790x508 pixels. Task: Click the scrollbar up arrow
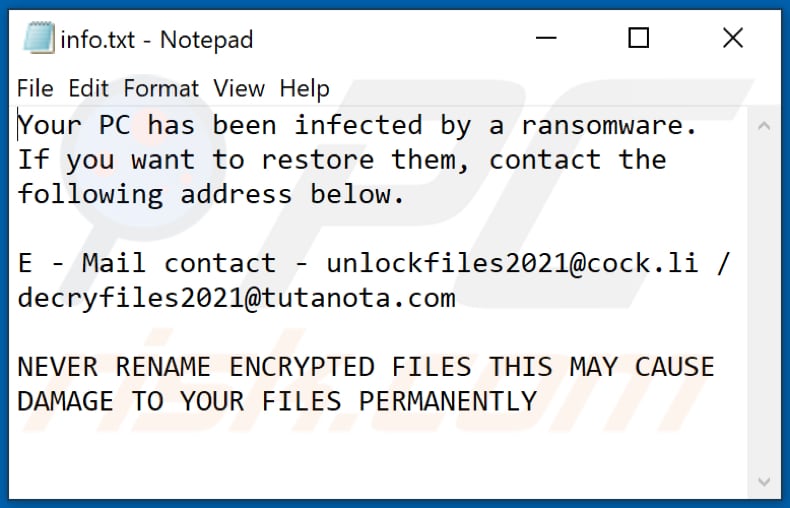(764, 127)
